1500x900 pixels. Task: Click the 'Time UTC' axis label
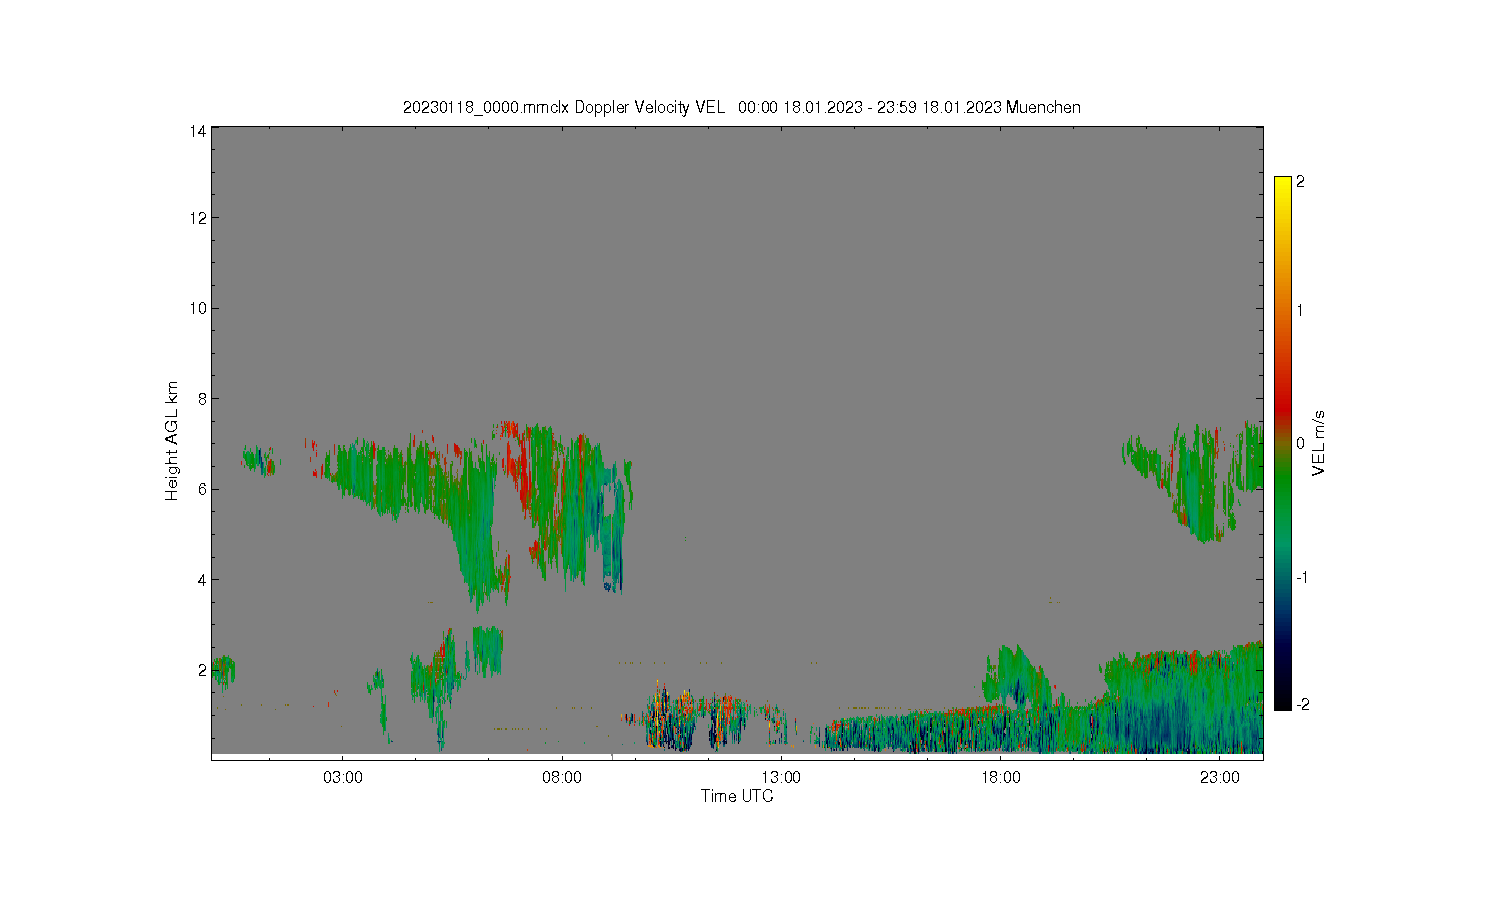point(737,796)
